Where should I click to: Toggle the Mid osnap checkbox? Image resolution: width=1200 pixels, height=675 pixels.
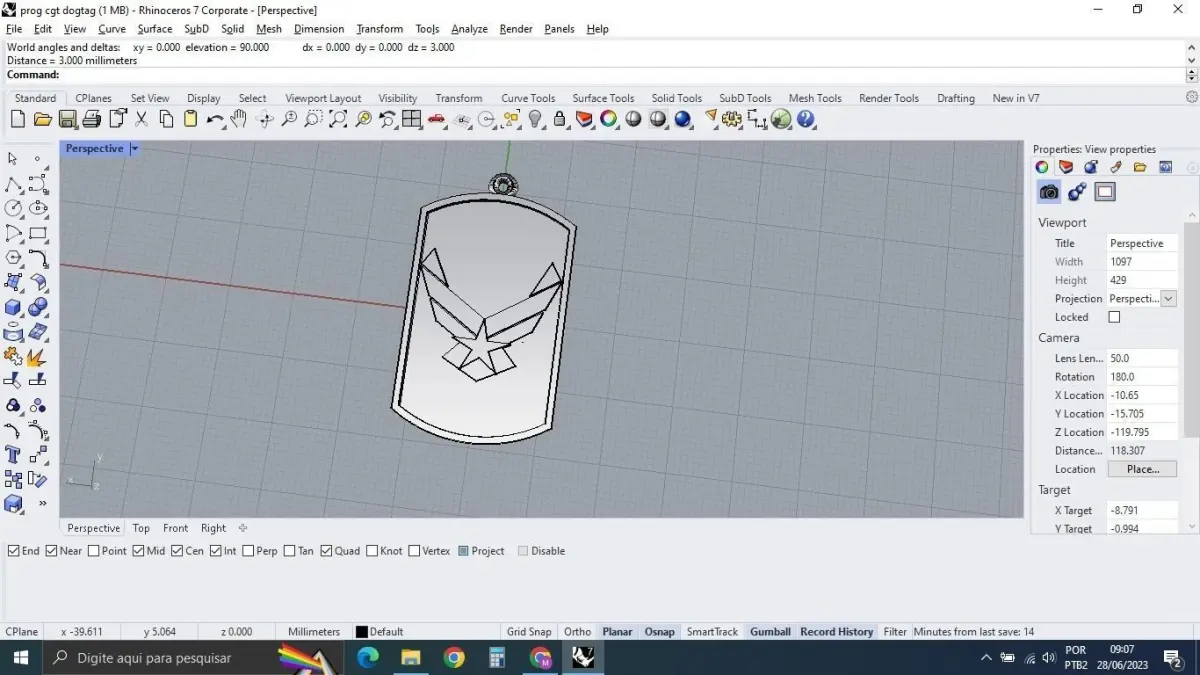(138, 551)
